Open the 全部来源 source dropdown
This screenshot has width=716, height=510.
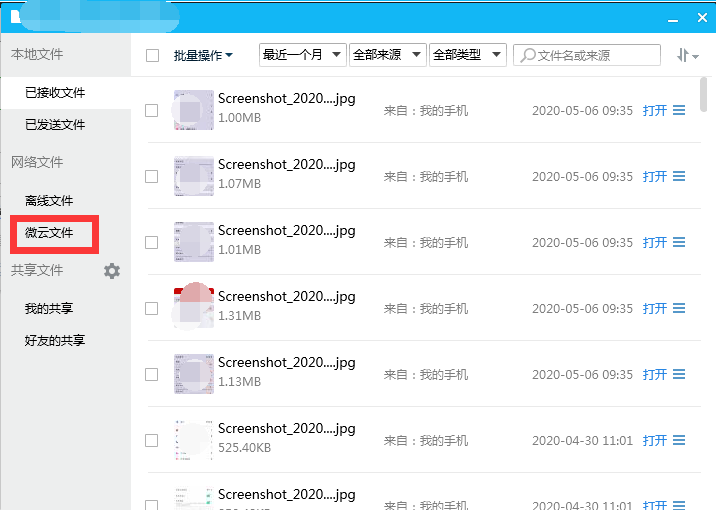point(388,55)
